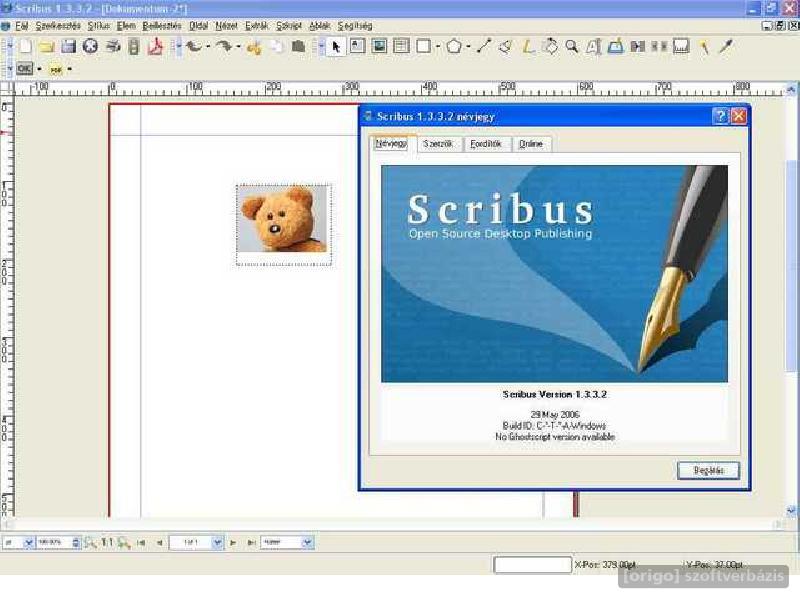Open the Measurements ruler tool

[682, 47]
